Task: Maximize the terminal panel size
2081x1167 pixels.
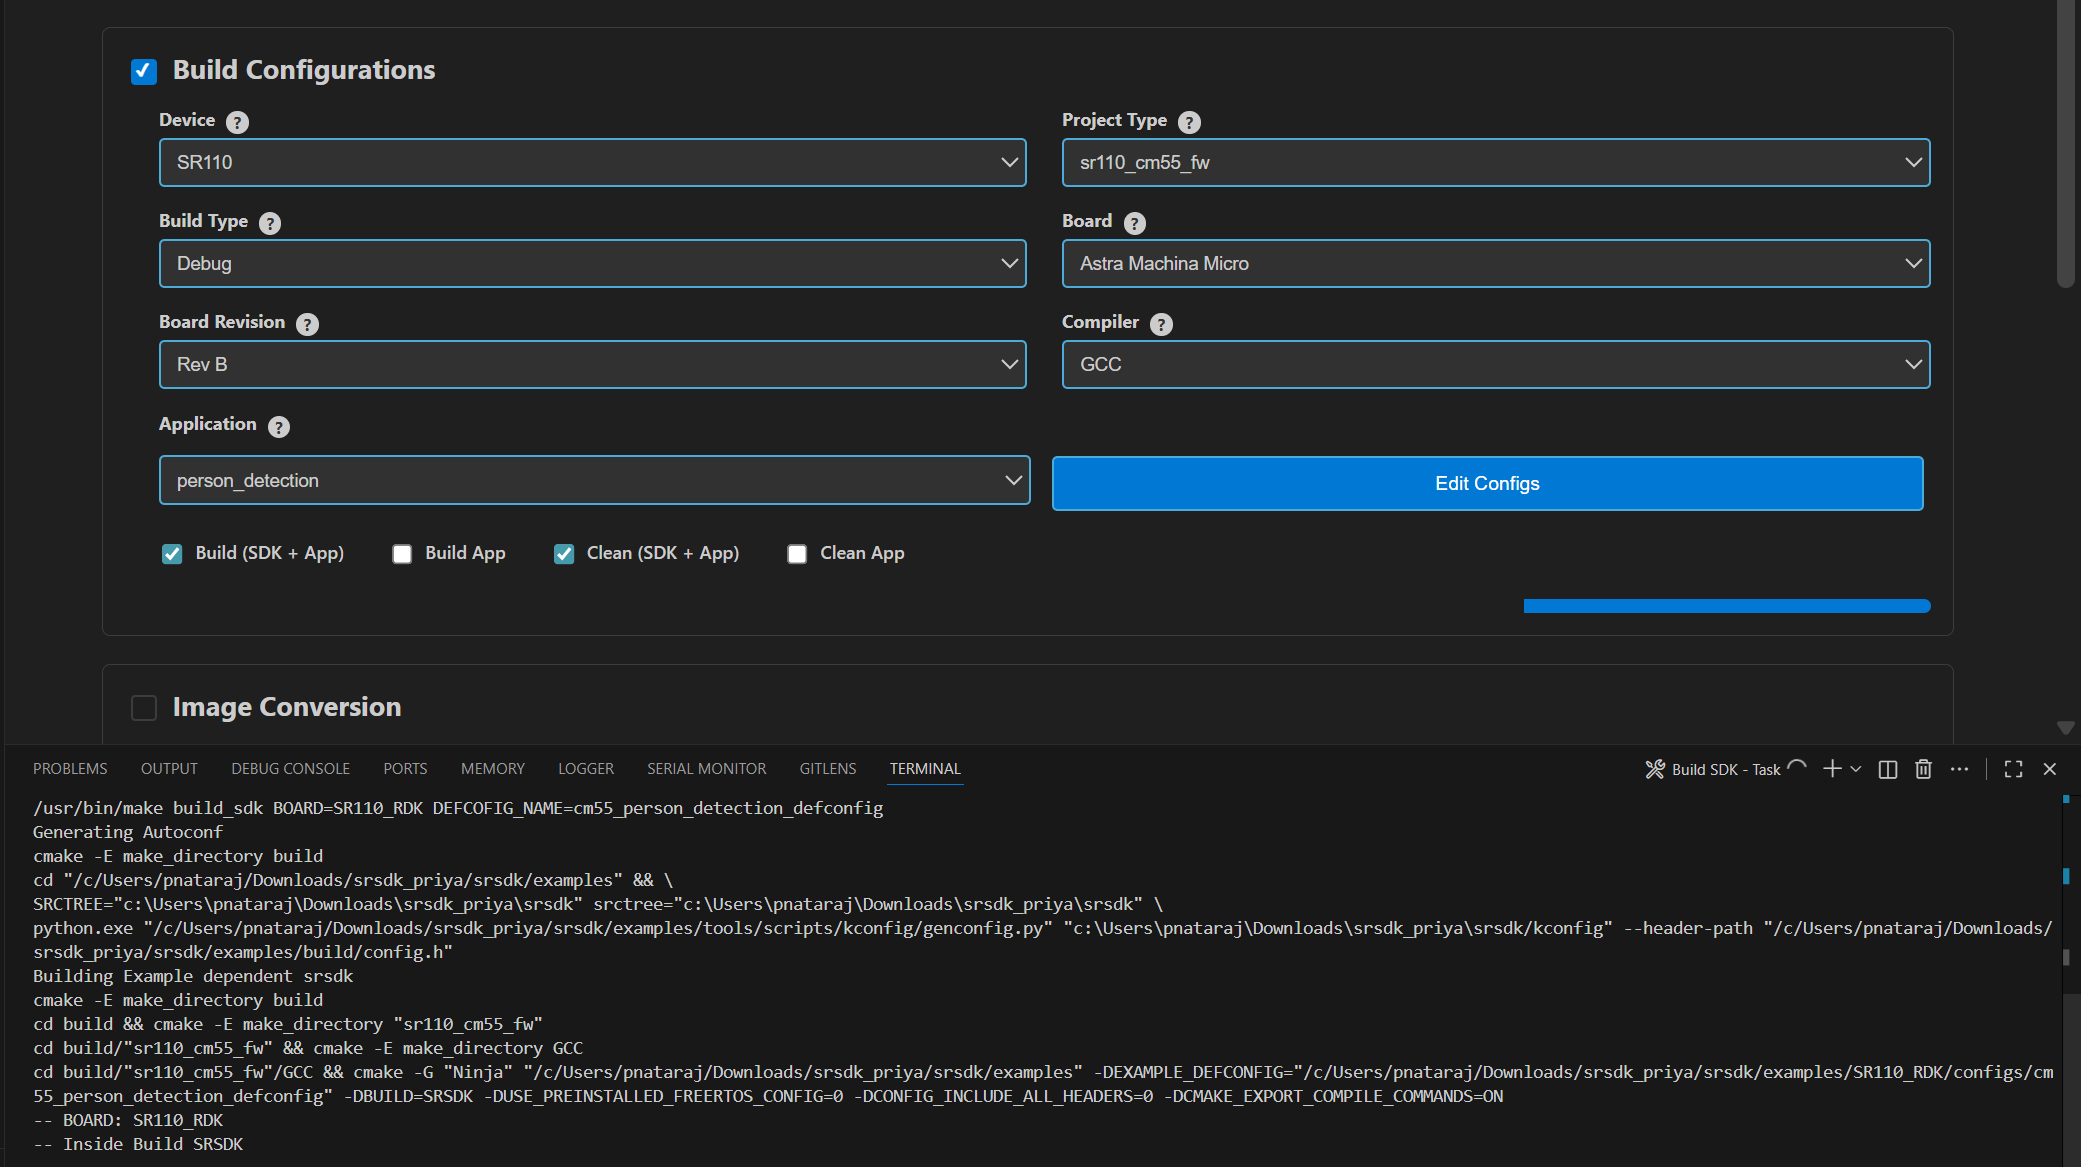Action: click(x=2013, y=769)
